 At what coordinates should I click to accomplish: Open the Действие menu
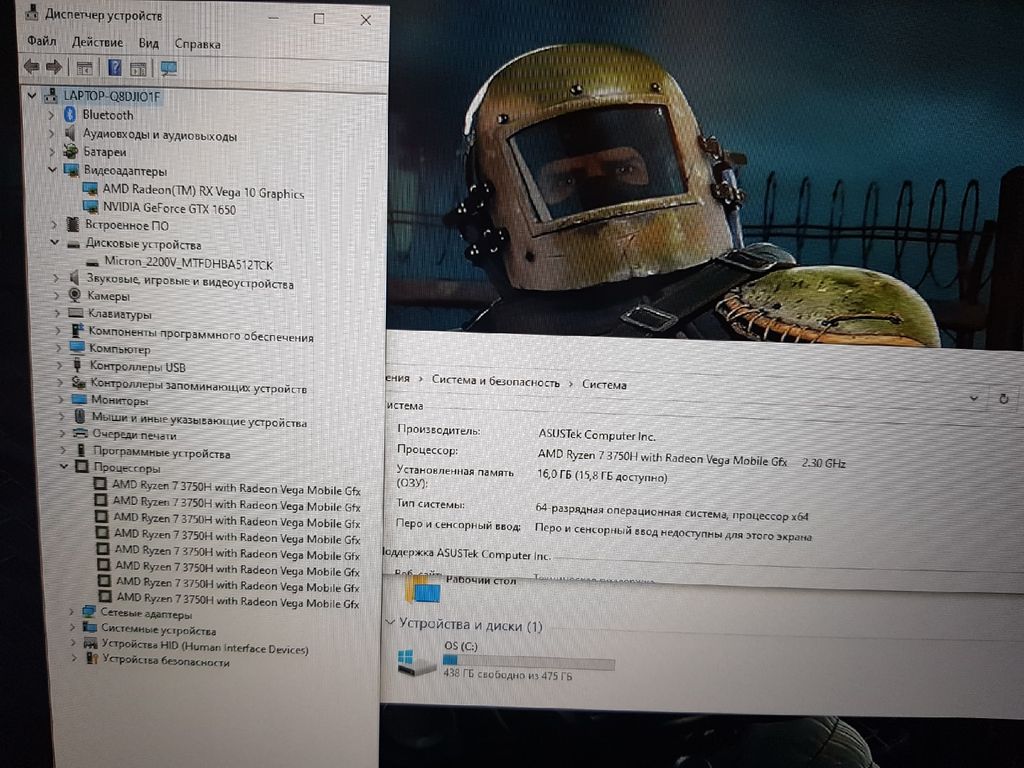98,42
